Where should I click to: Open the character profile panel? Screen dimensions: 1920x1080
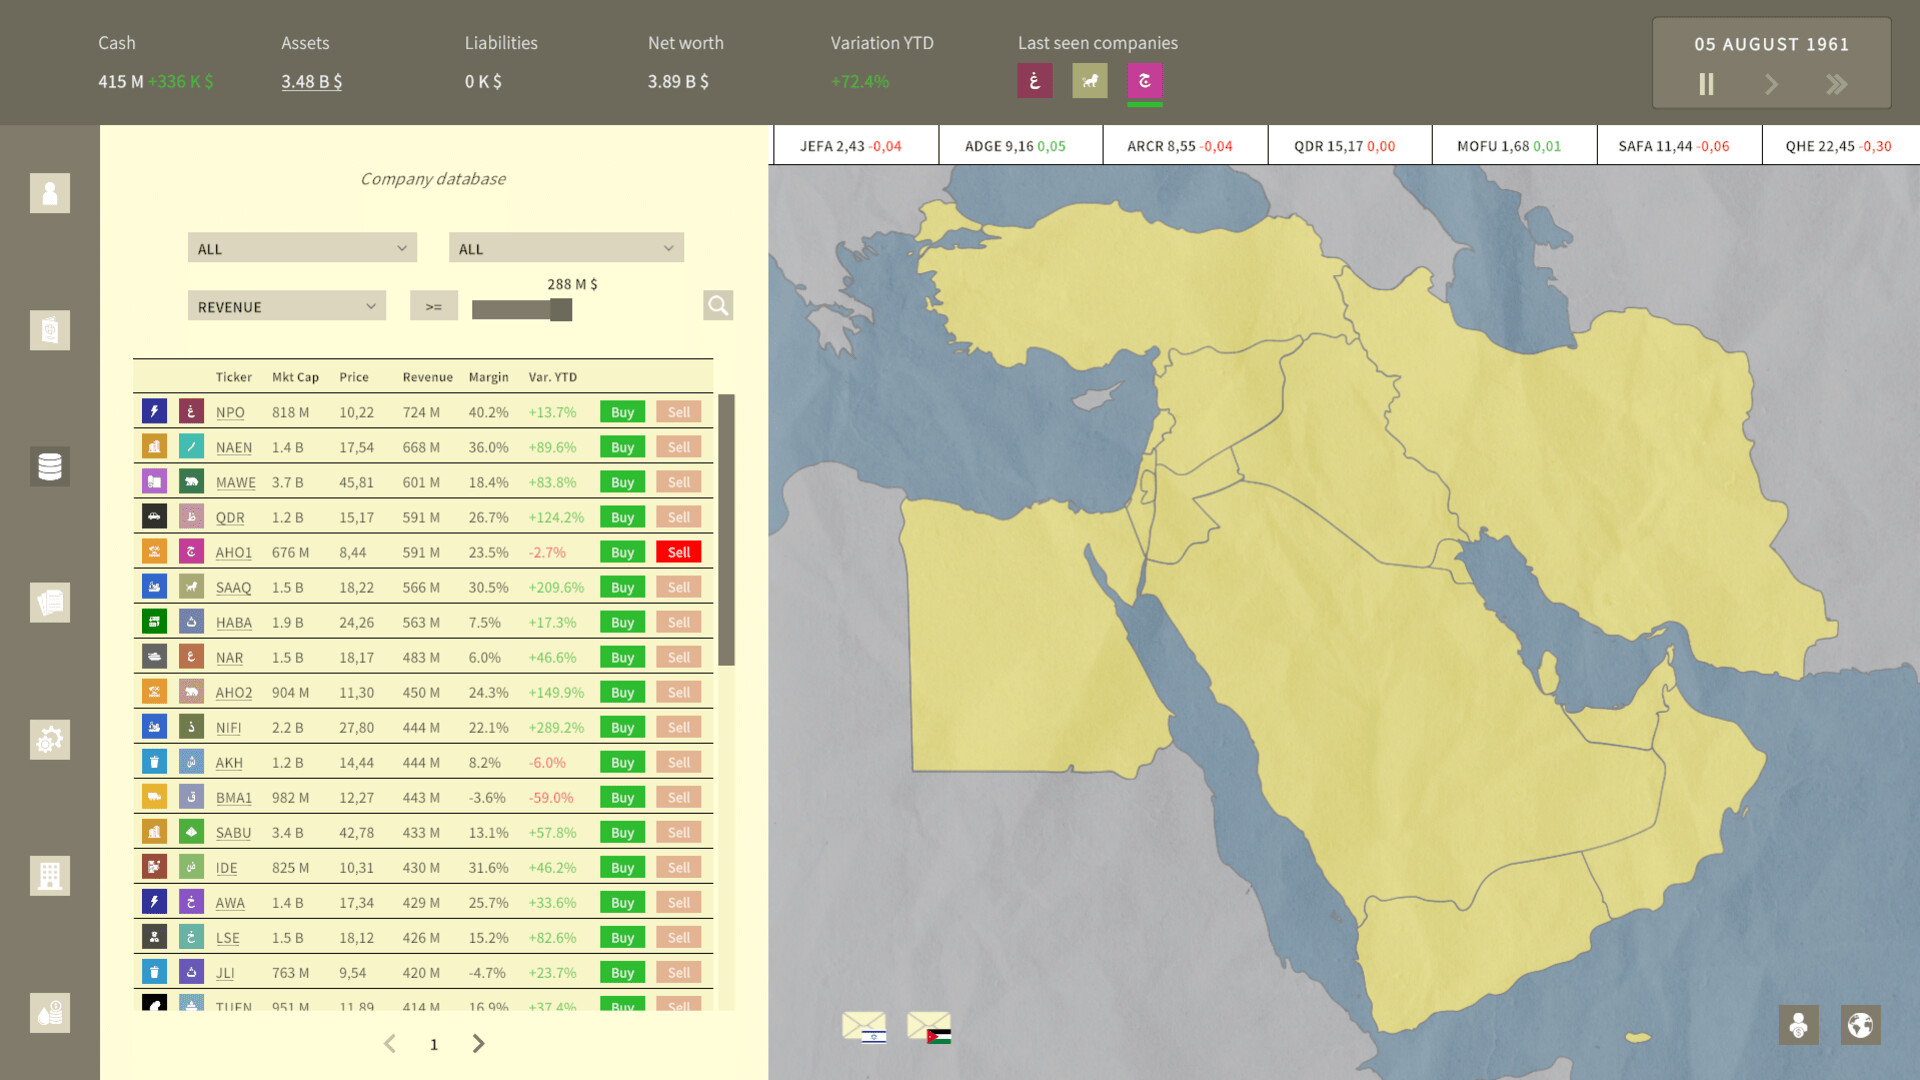49,193
